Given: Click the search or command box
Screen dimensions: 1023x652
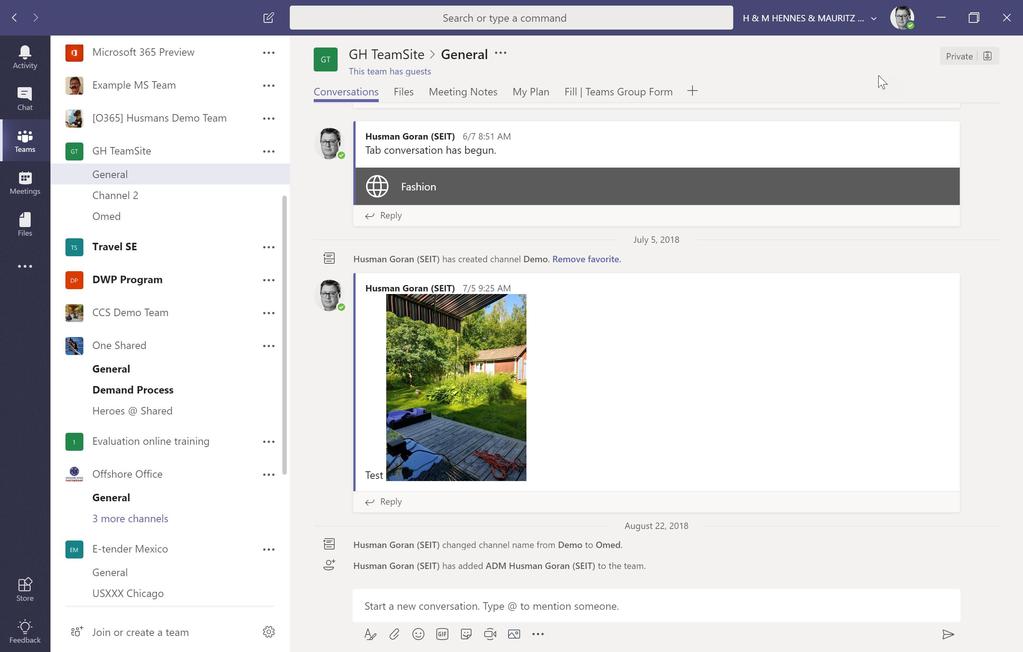Looking at the screenshot, I should (x=511, y=18).
